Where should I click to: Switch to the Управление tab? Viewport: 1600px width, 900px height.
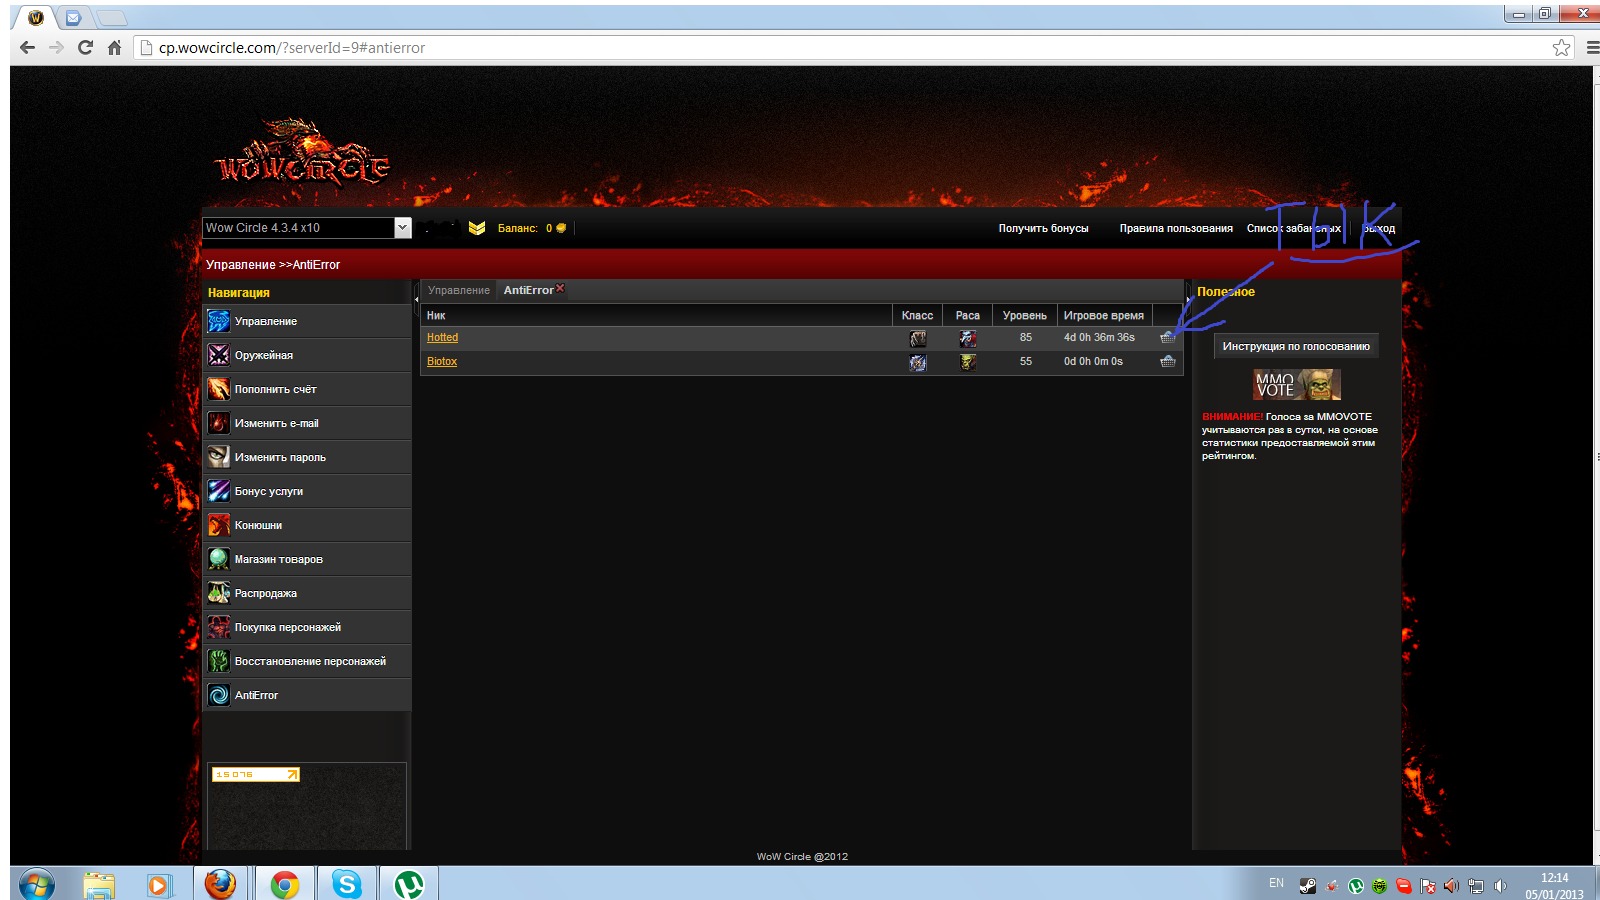point(458,290)
